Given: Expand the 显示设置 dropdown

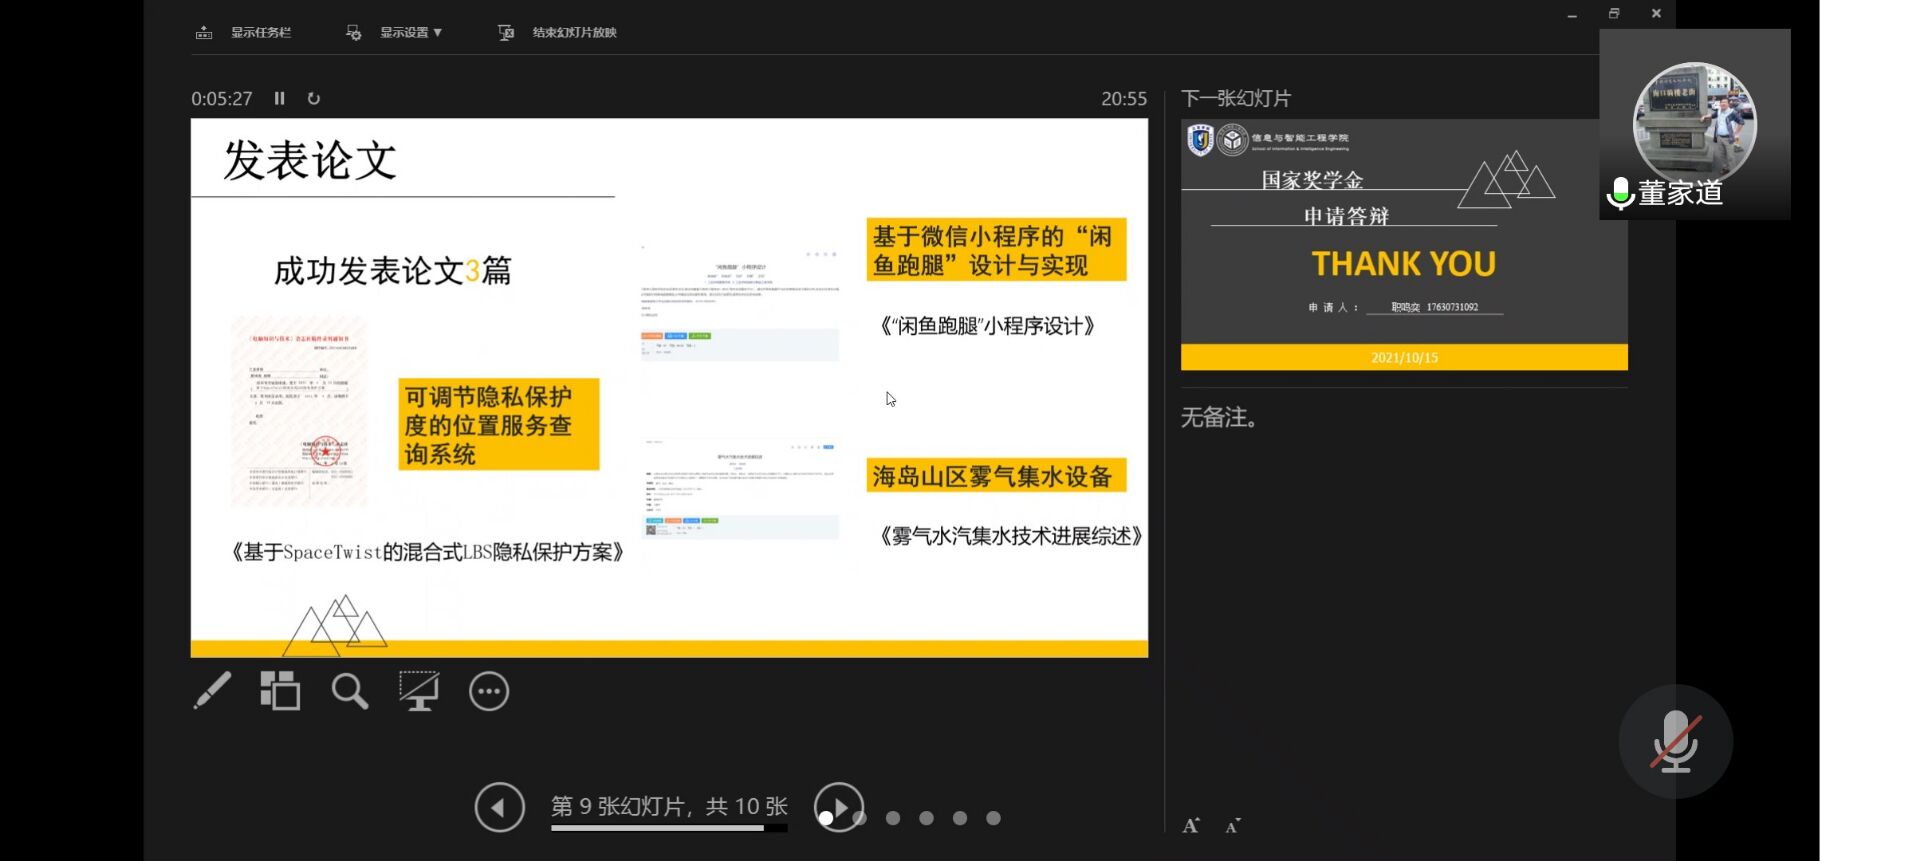Looking at the screenshot, I should [x=410, y=32].
